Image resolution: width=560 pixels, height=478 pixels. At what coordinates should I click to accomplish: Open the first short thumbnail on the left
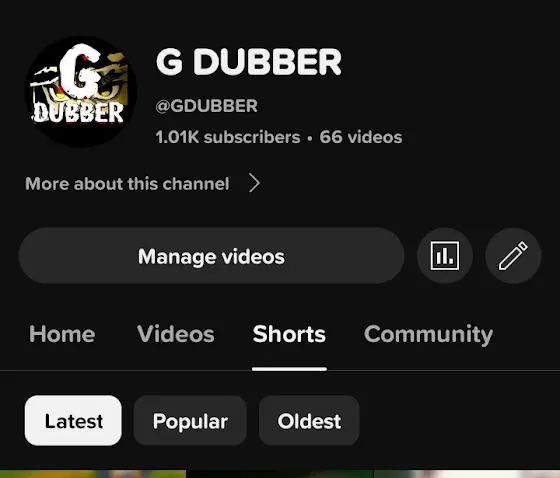(93, 474)
